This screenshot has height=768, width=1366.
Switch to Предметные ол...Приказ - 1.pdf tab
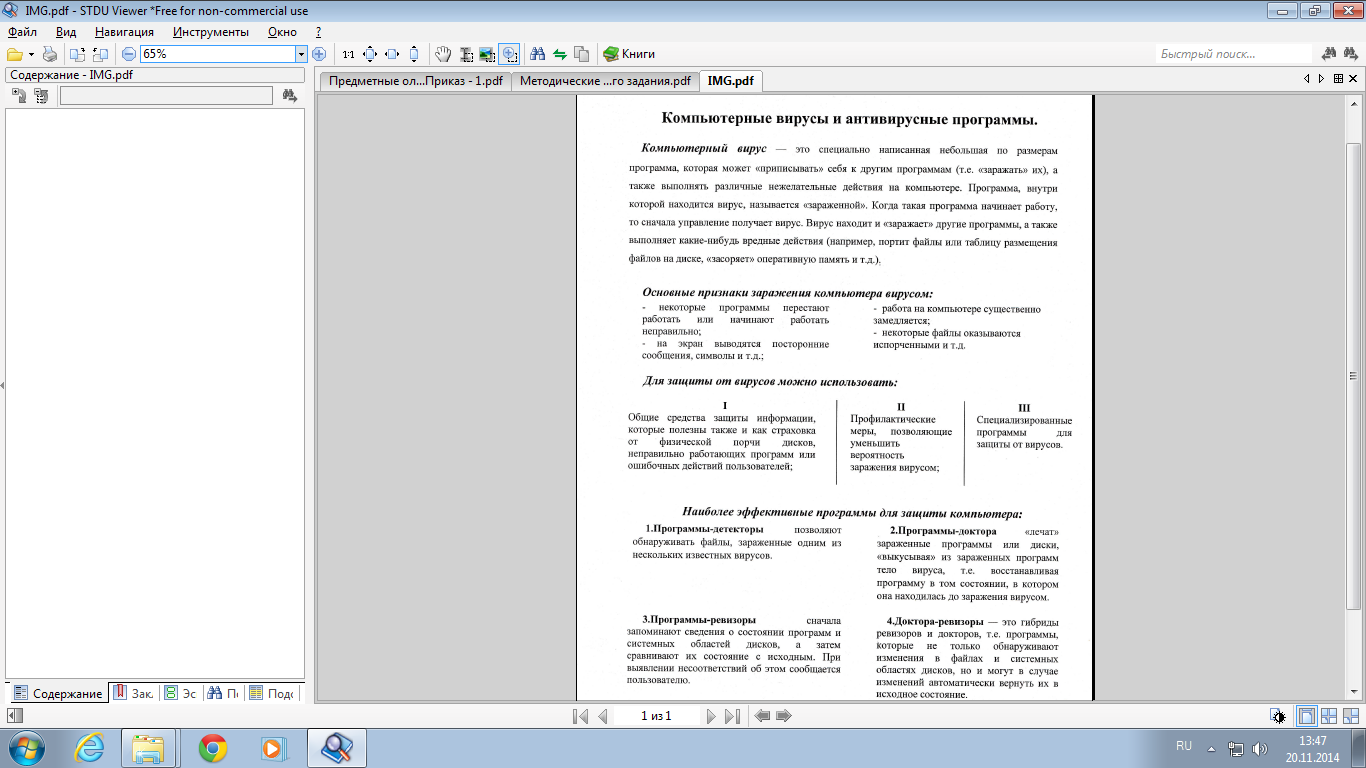tap(415, 81)
